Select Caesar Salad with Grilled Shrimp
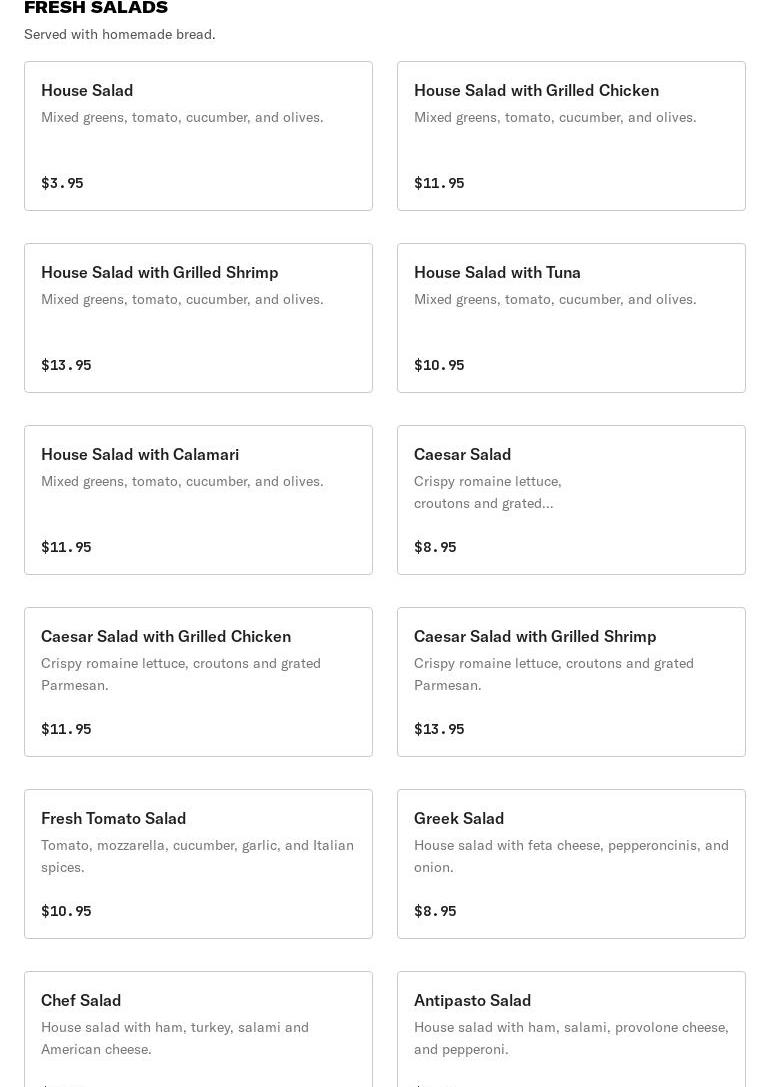 tap(571, 682)
